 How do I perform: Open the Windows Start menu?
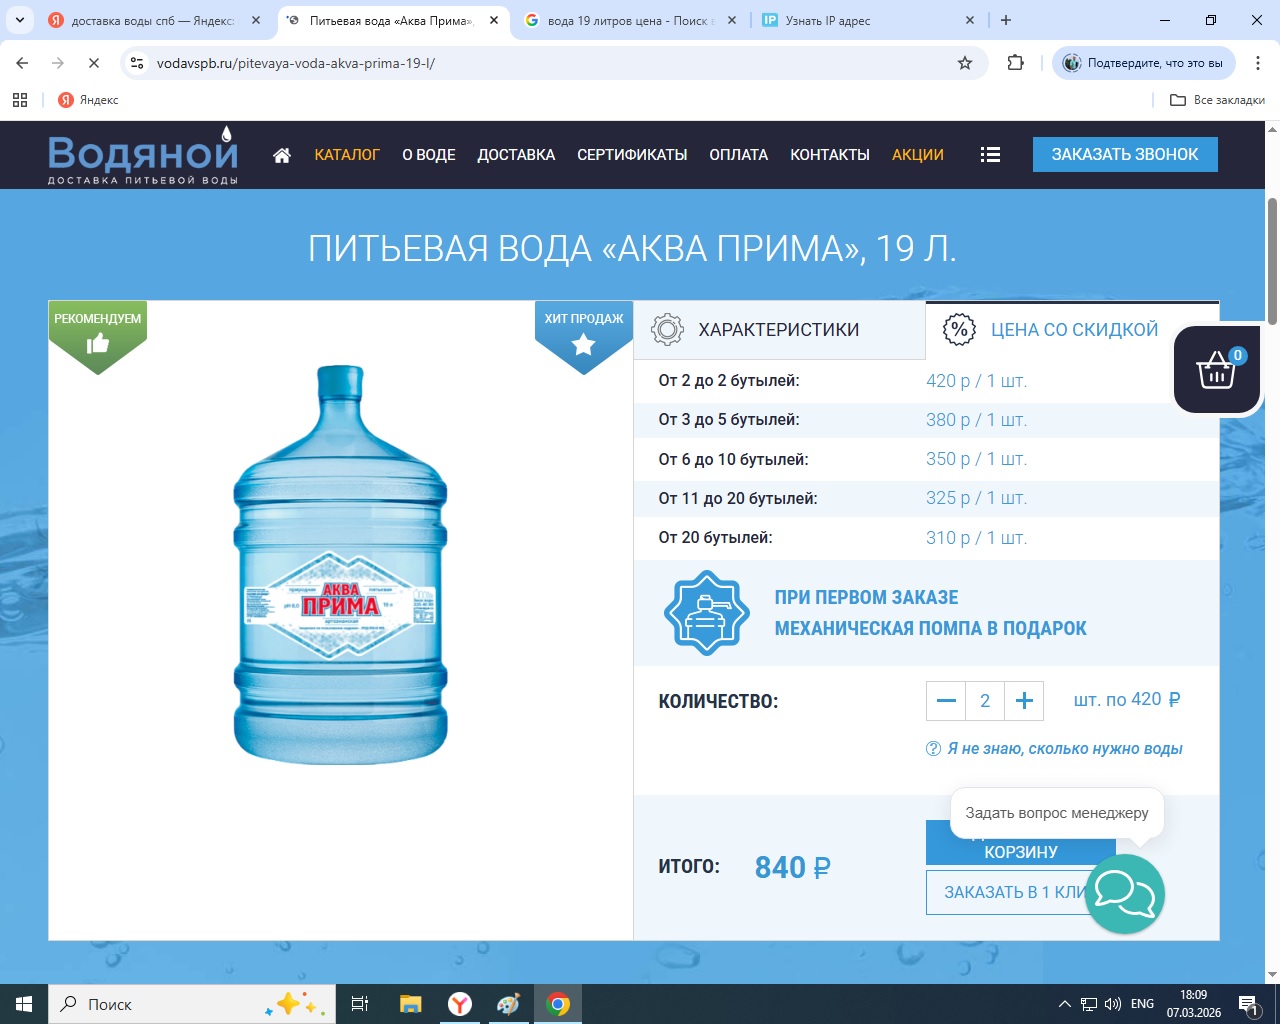[24, 1004]
